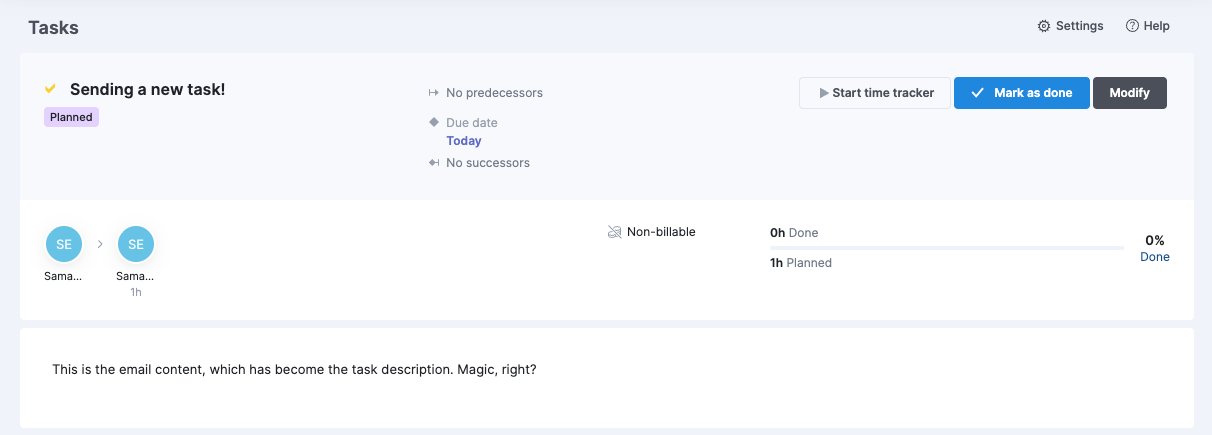Click the '1h Planned' text
The image size is (1212, 435).
801,263
